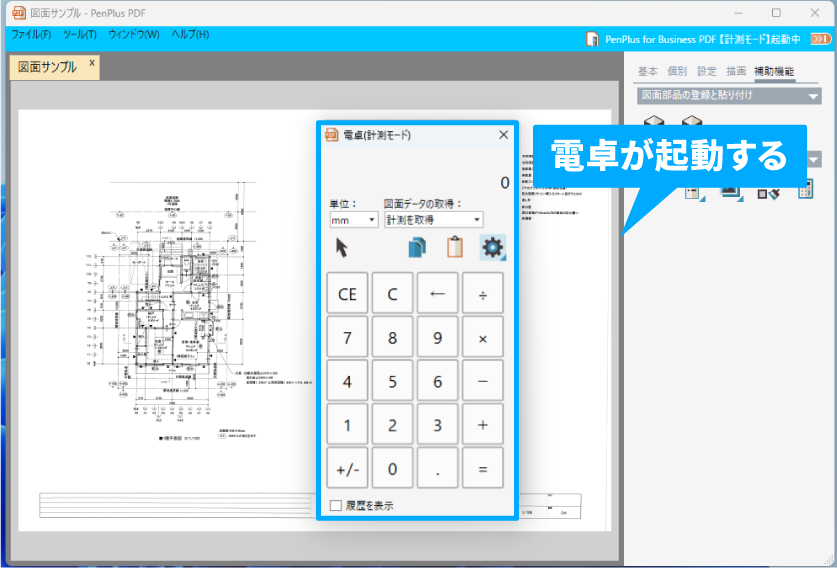Open the ファイル(F) menu

pyautogui.click(x=31, y=35)
